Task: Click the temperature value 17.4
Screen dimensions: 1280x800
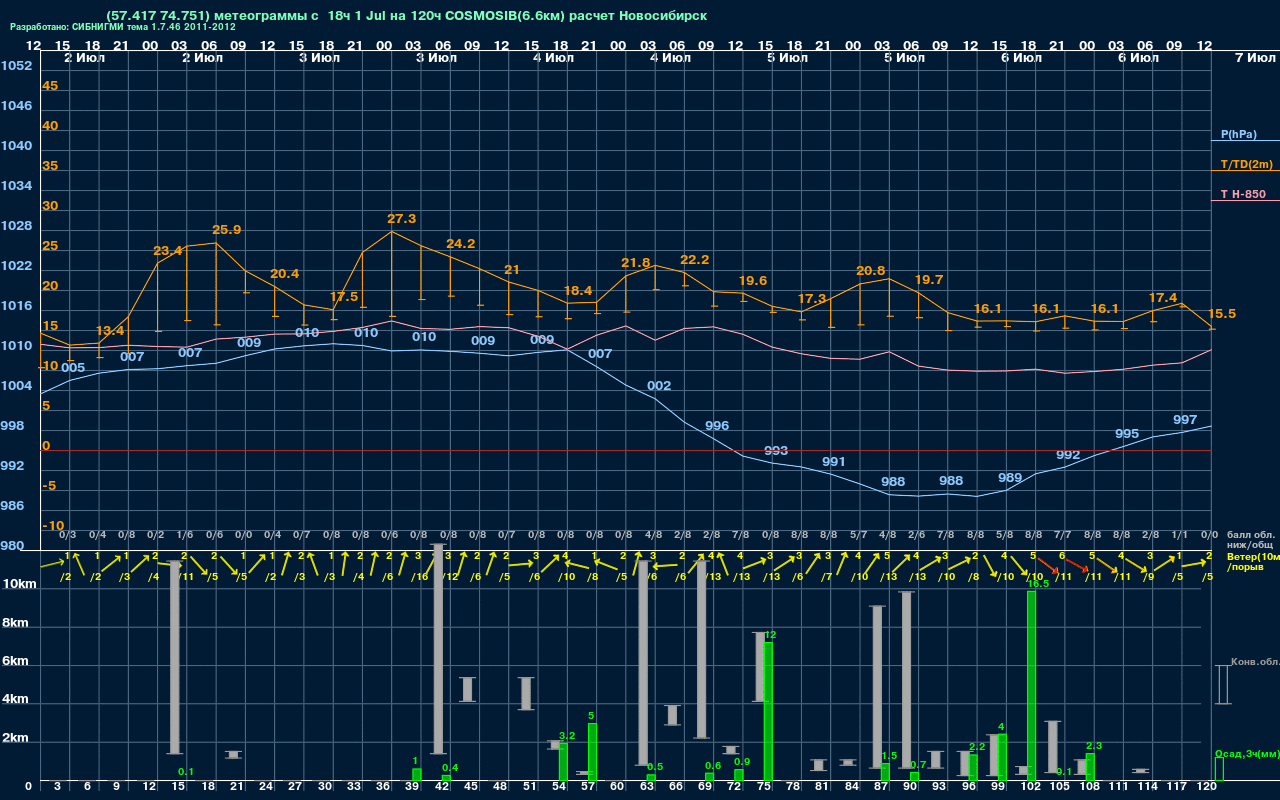Action: click(1163, 298)
